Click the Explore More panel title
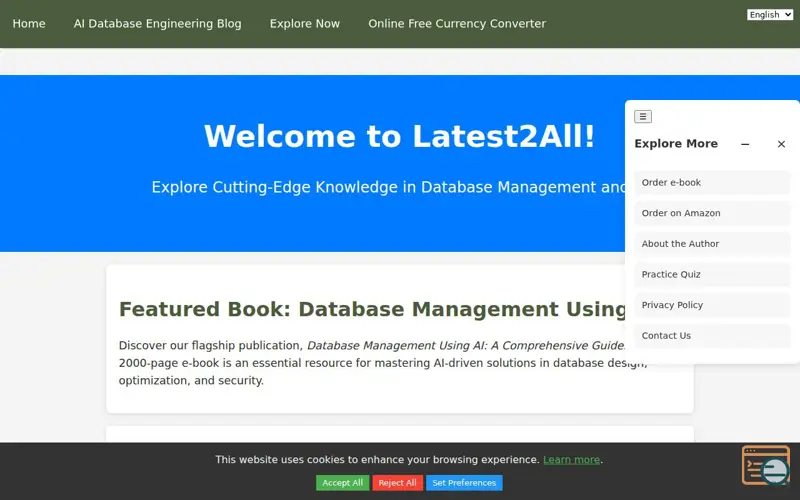The width and height of the screenshot is (800, 500). click(x=676, y=144)
